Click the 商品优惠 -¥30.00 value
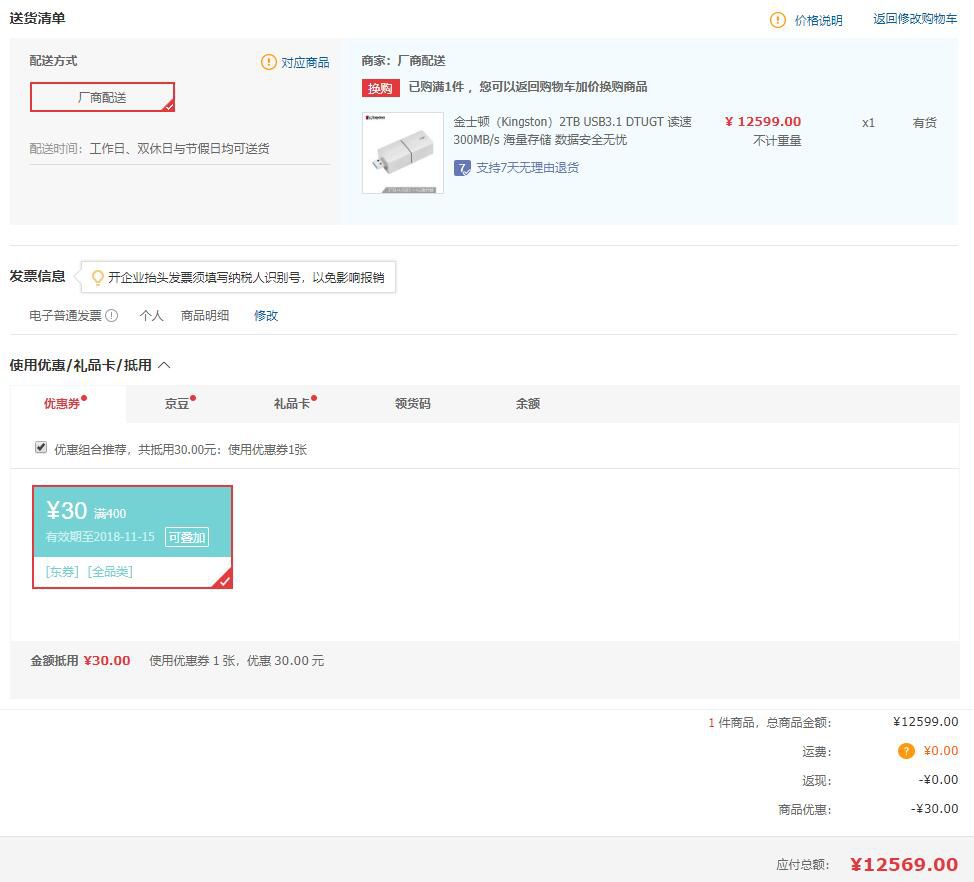 coord(934,809)
